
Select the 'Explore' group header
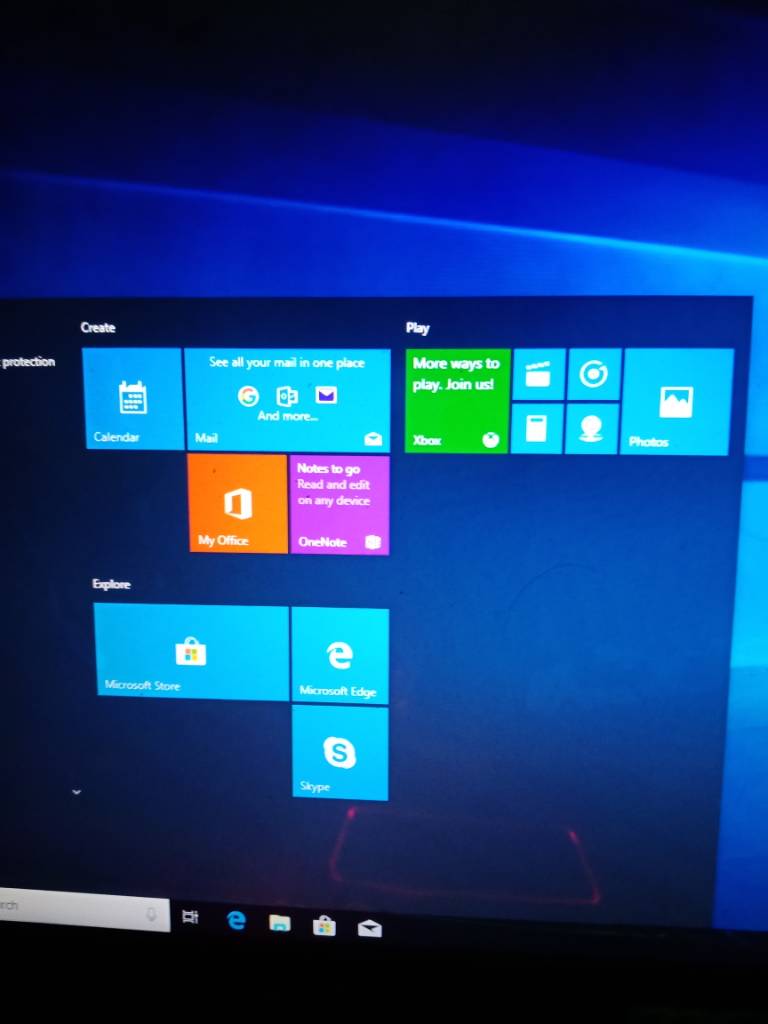[x=111, y=584]
